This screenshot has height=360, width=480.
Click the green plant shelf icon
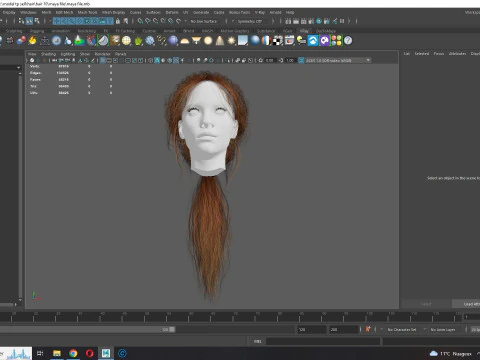click(138, 41)
